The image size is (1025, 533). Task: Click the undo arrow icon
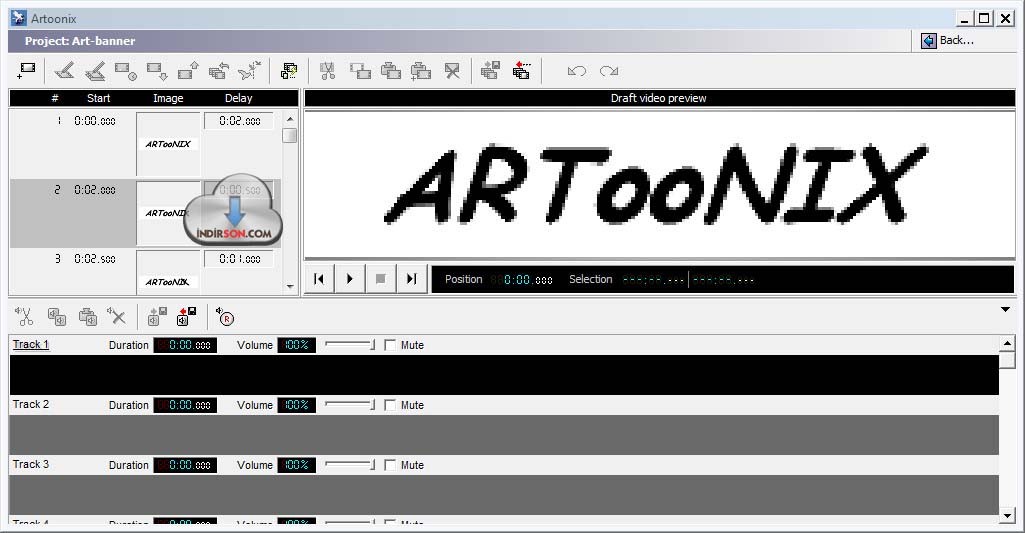tap(577, 71)
